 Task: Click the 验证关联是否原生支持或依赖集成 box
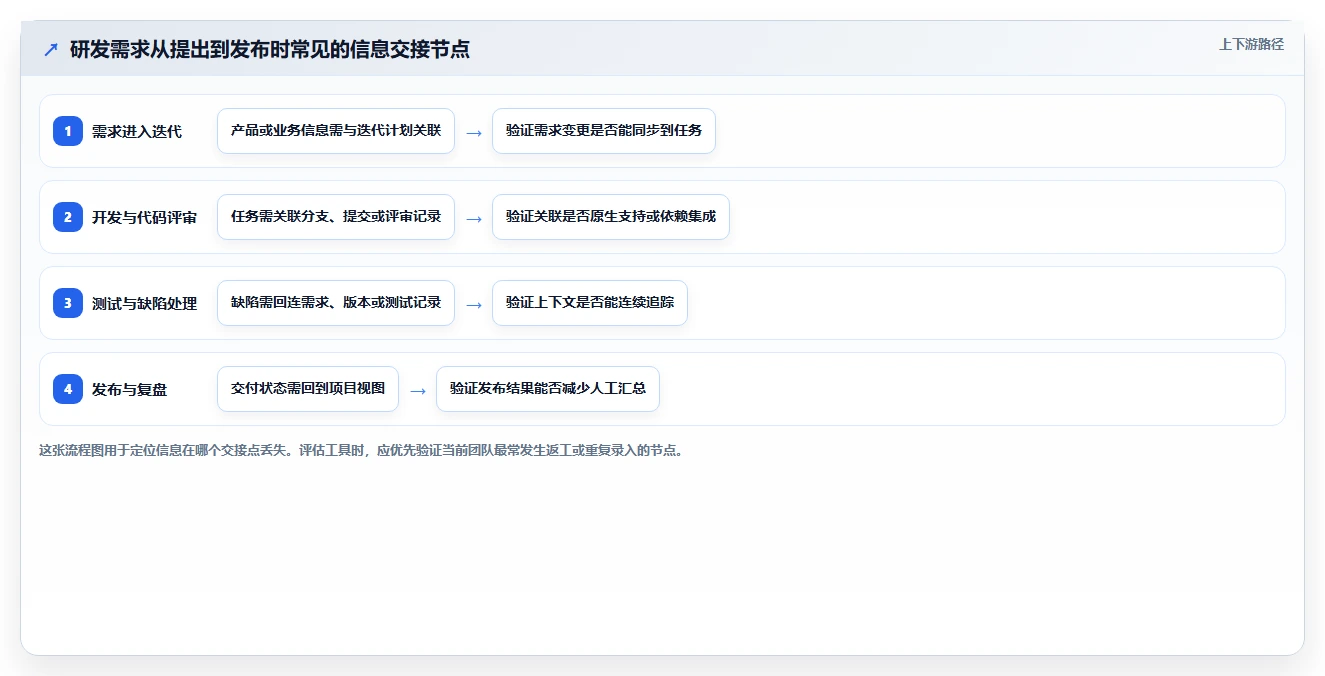[x=611, y=217]
